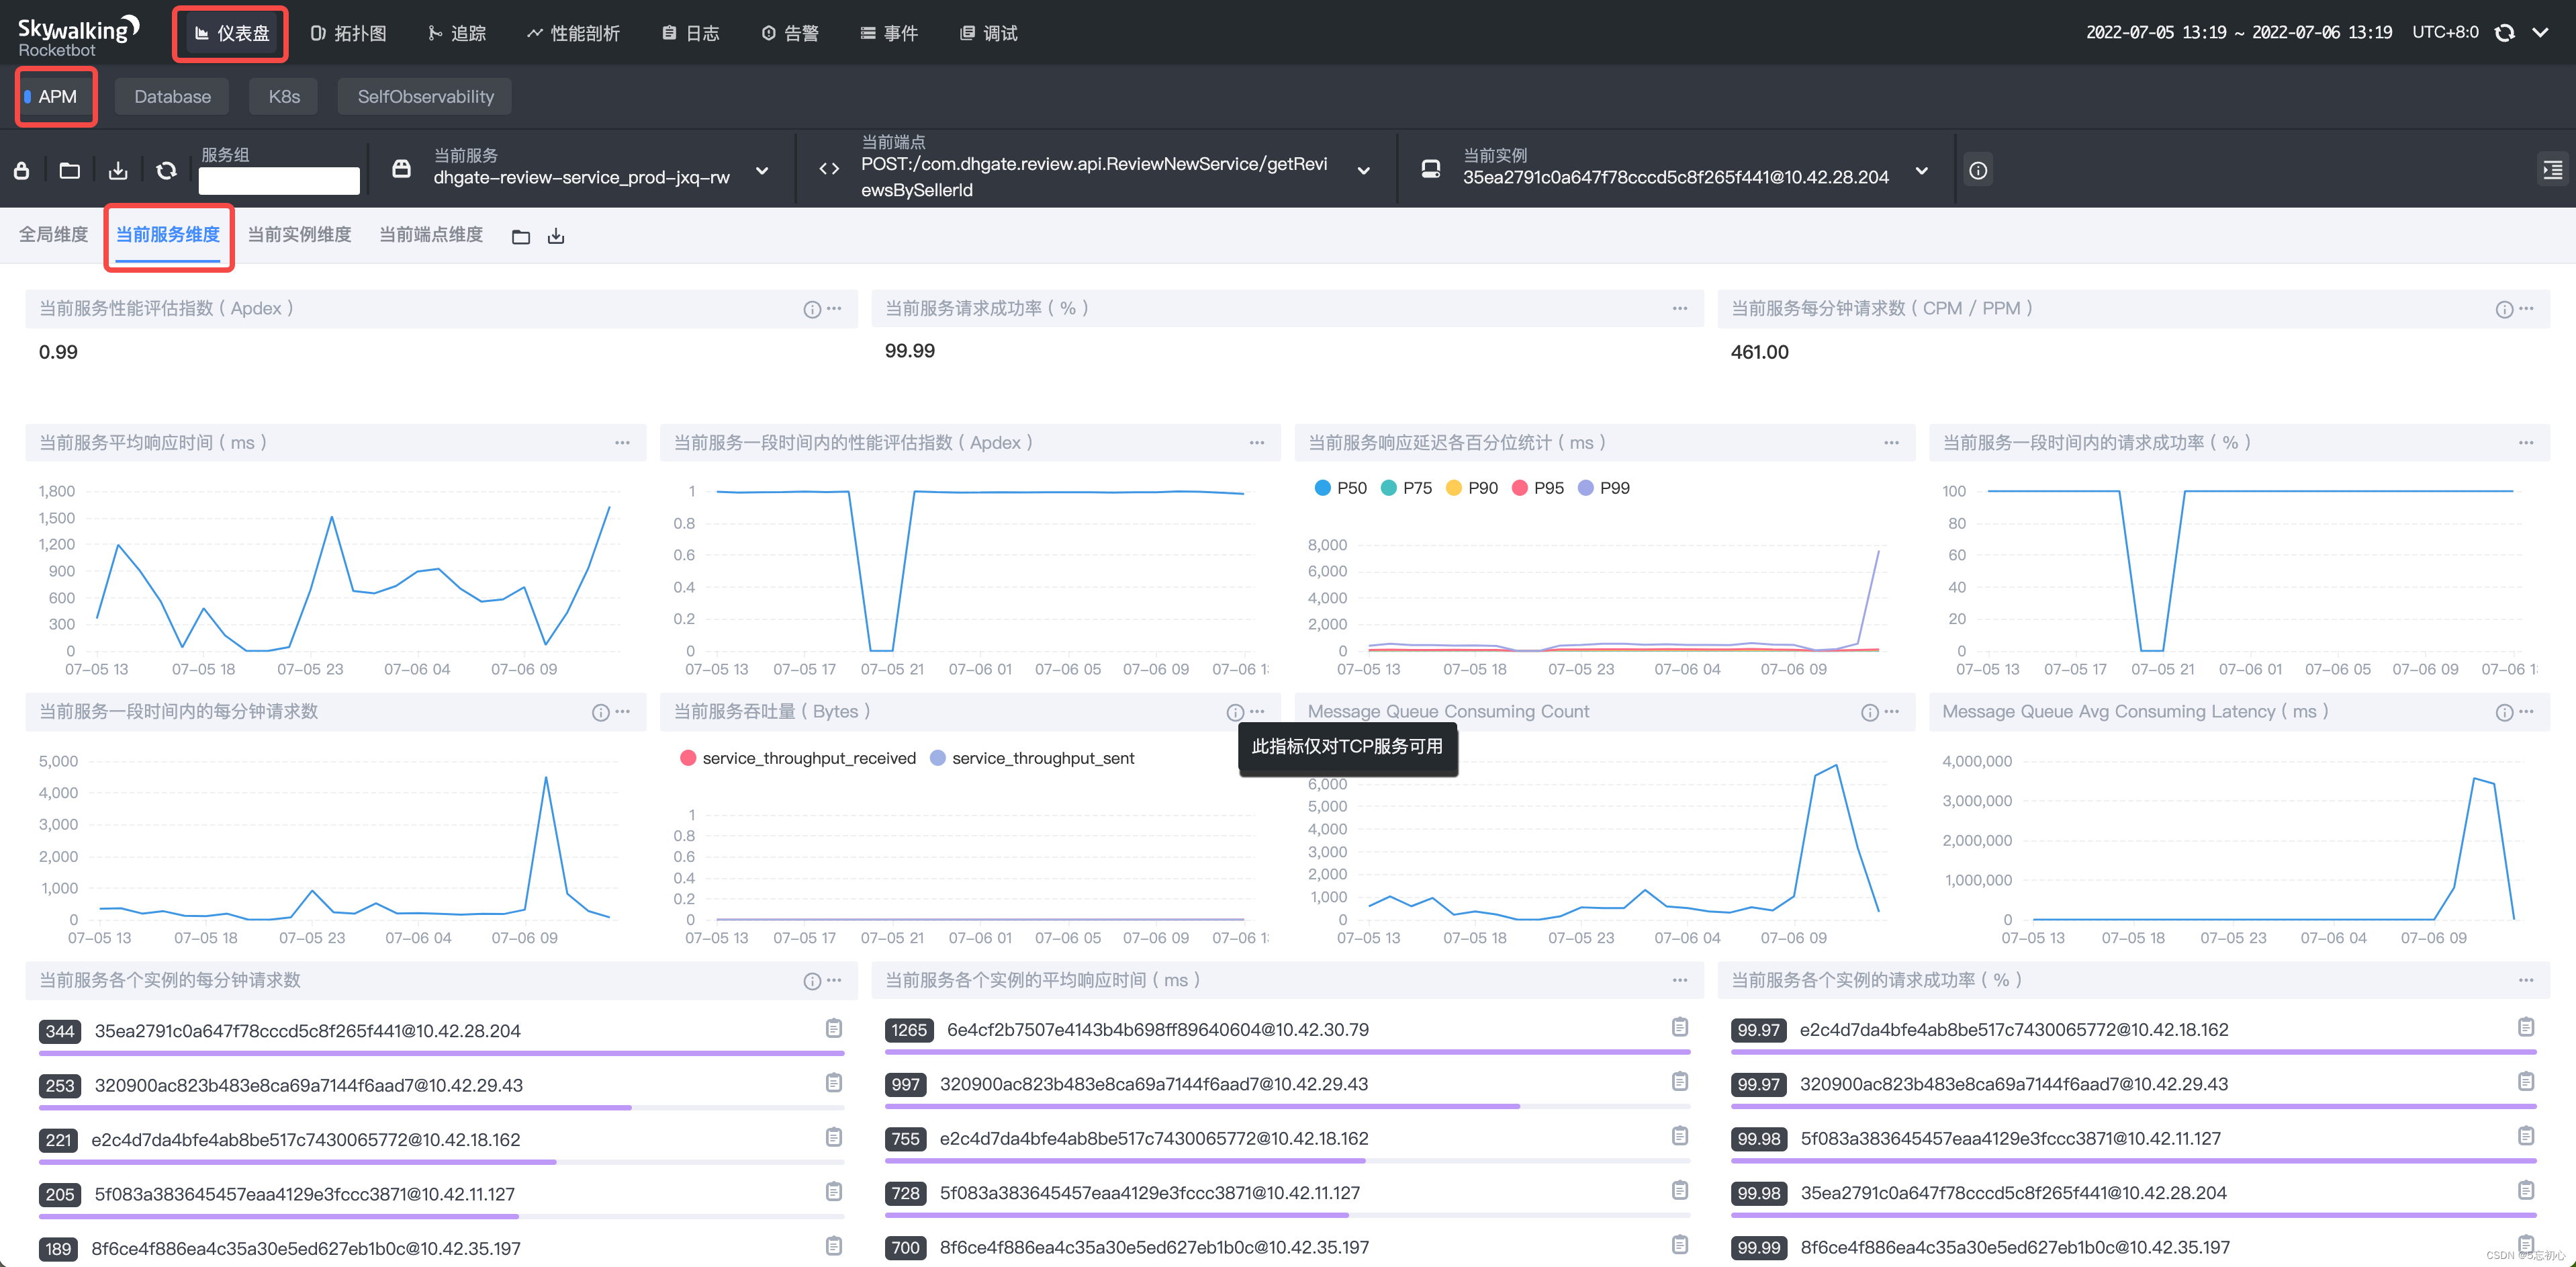Click info icon on Message Queue Avg Consuming Latency
The height and width of the screenshot is (1267, 2576).
(x=2504, y=713)
